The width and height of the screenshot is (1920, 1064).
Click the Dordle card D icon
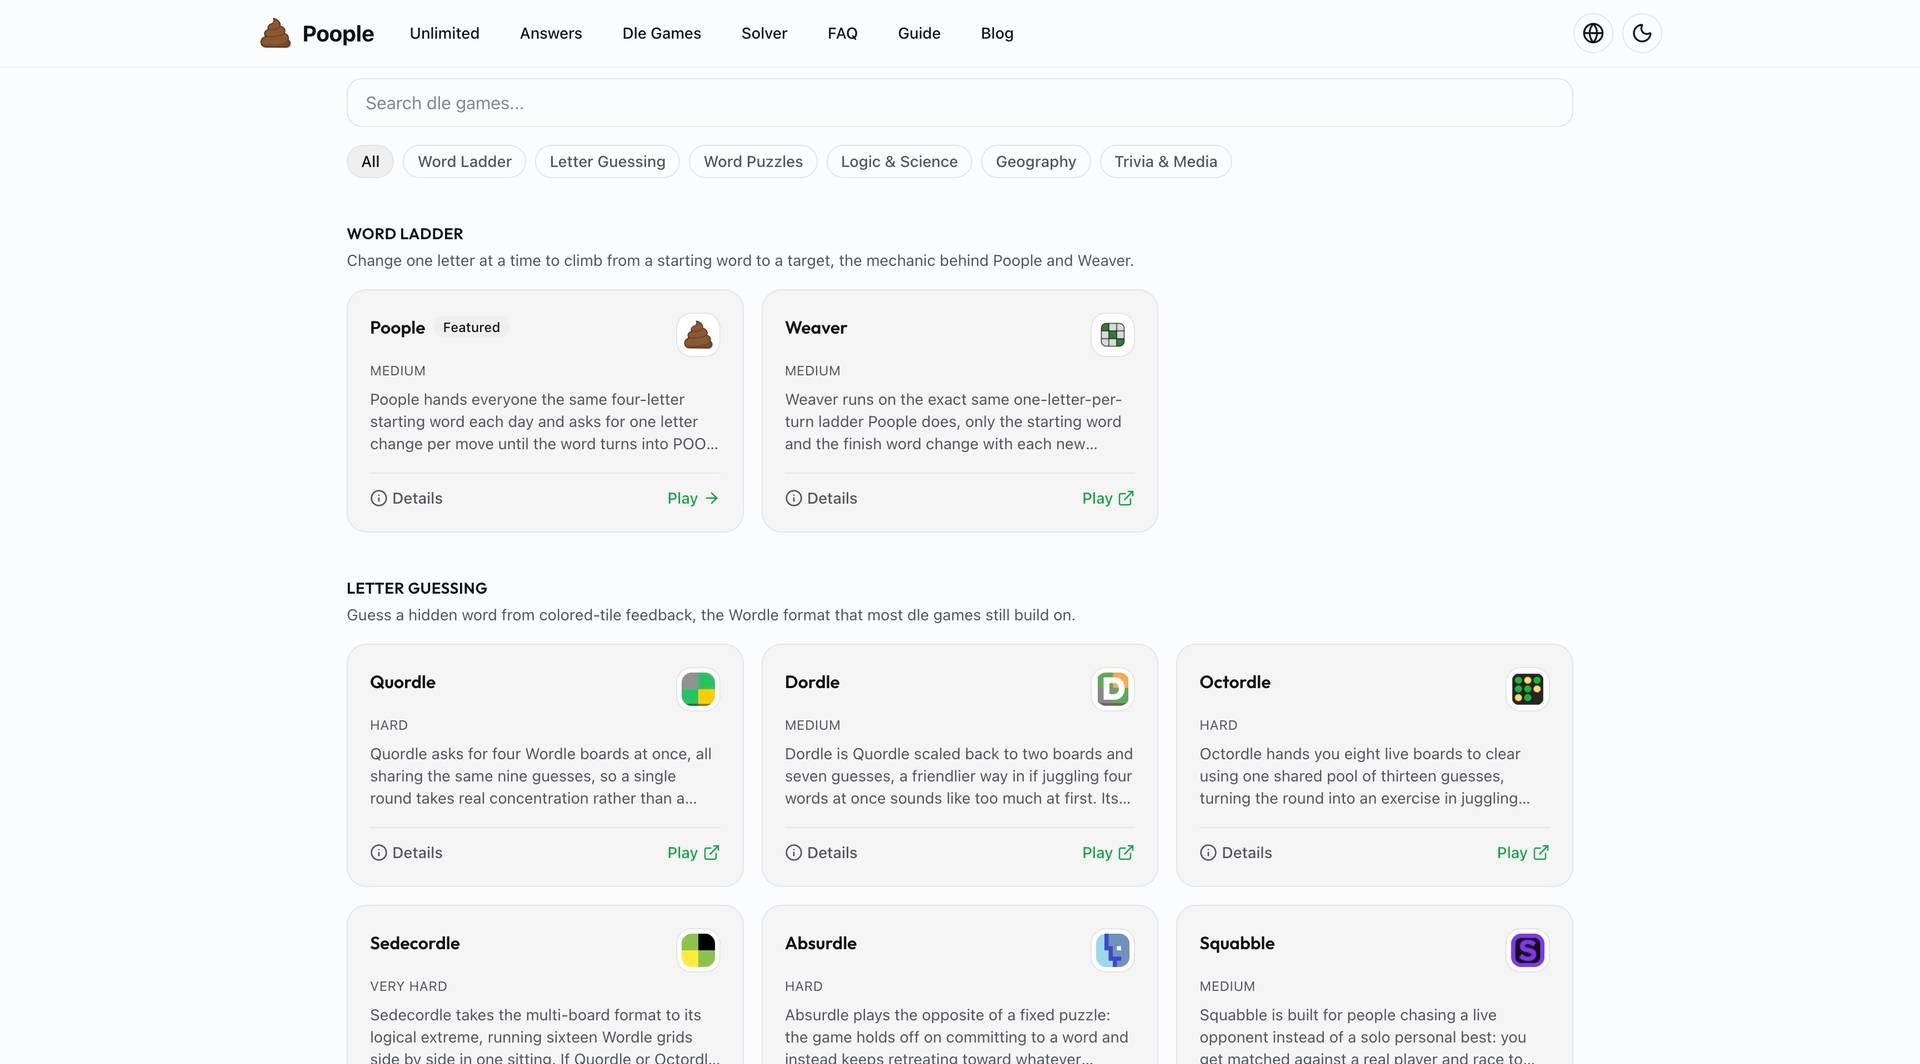[x=1113, y=689]
